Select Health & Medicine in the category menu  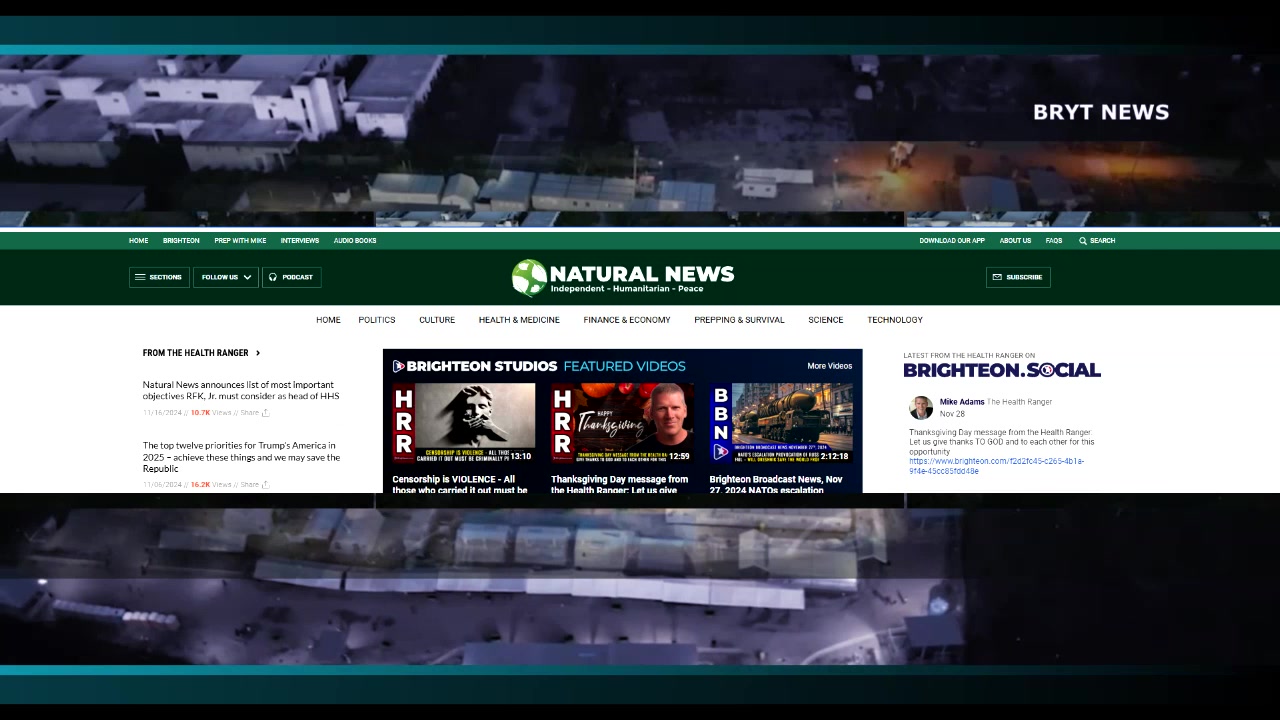(519, 320)
